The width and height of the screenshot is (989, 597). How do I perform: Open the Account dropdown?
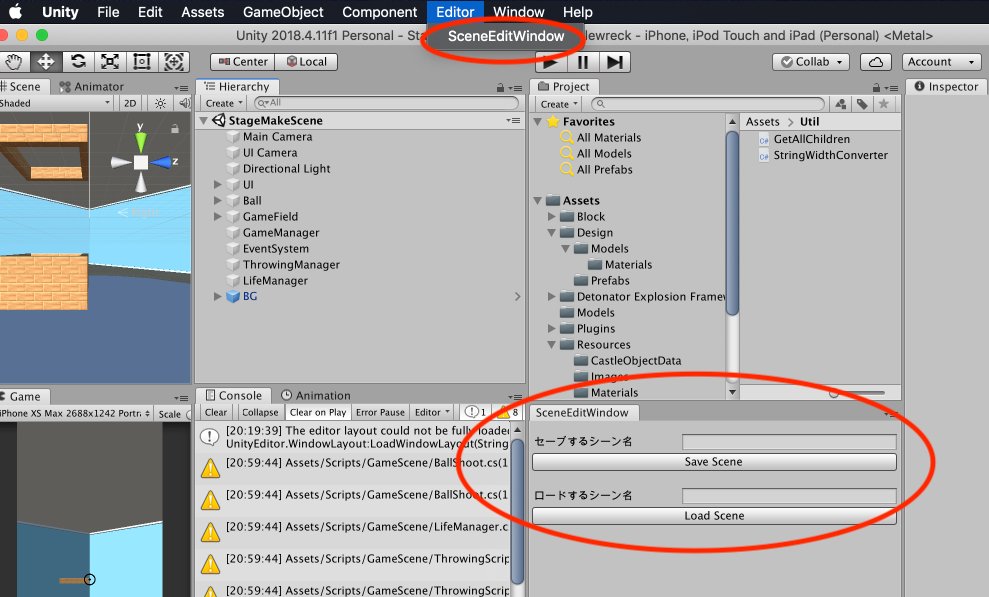941,62
